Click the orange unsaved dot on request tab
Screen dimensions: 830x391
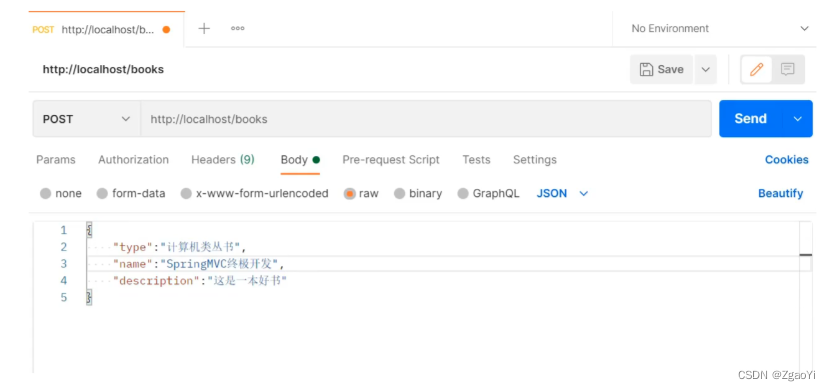coord(166,30)
